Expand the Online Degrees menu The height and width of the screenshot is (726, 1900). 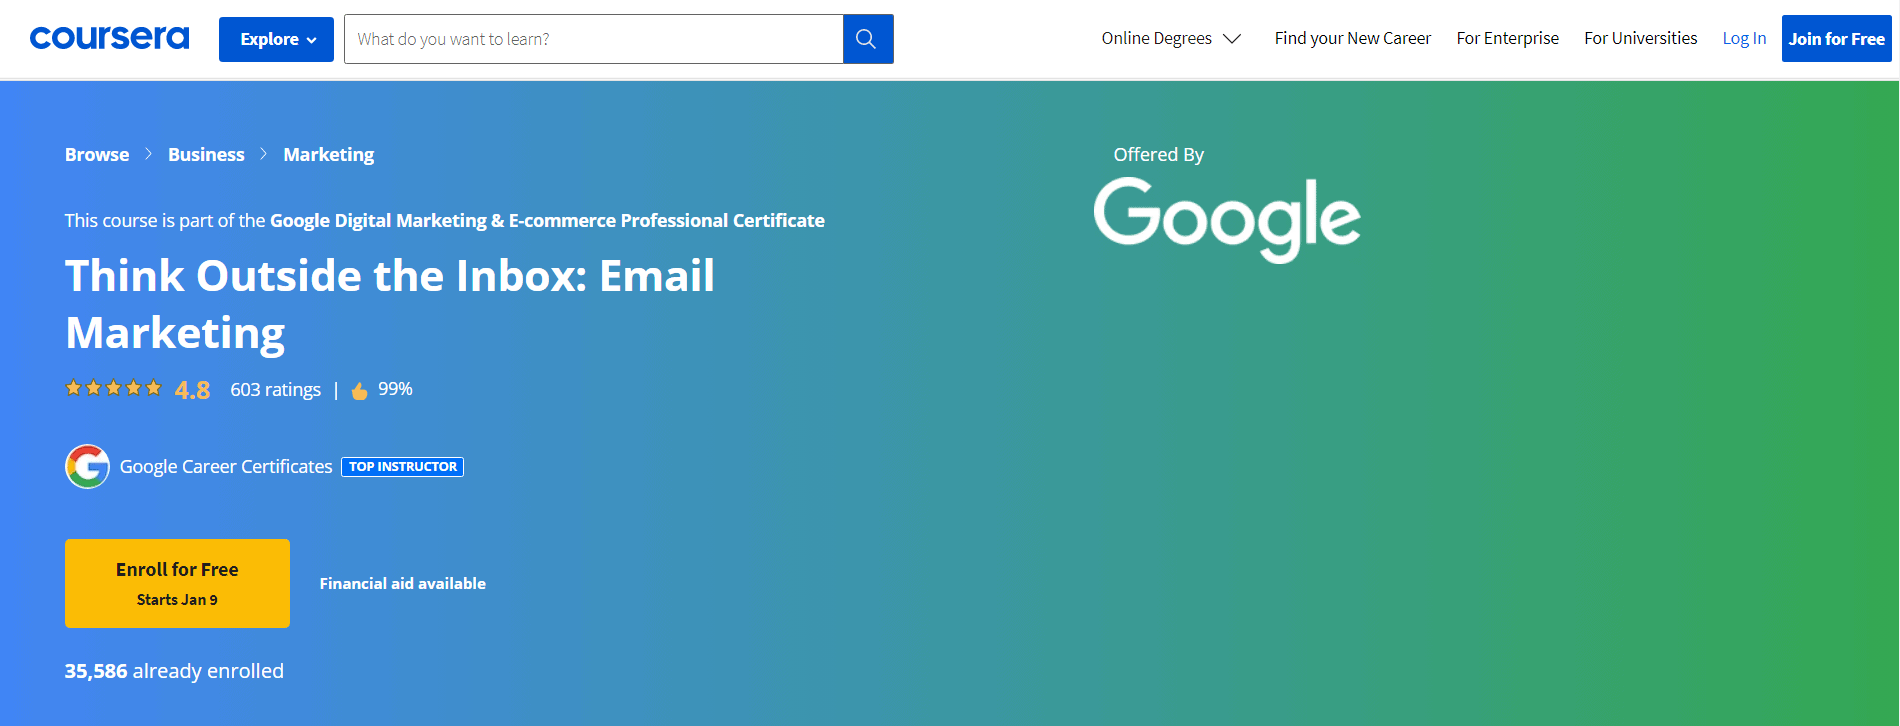(1171, 38)
